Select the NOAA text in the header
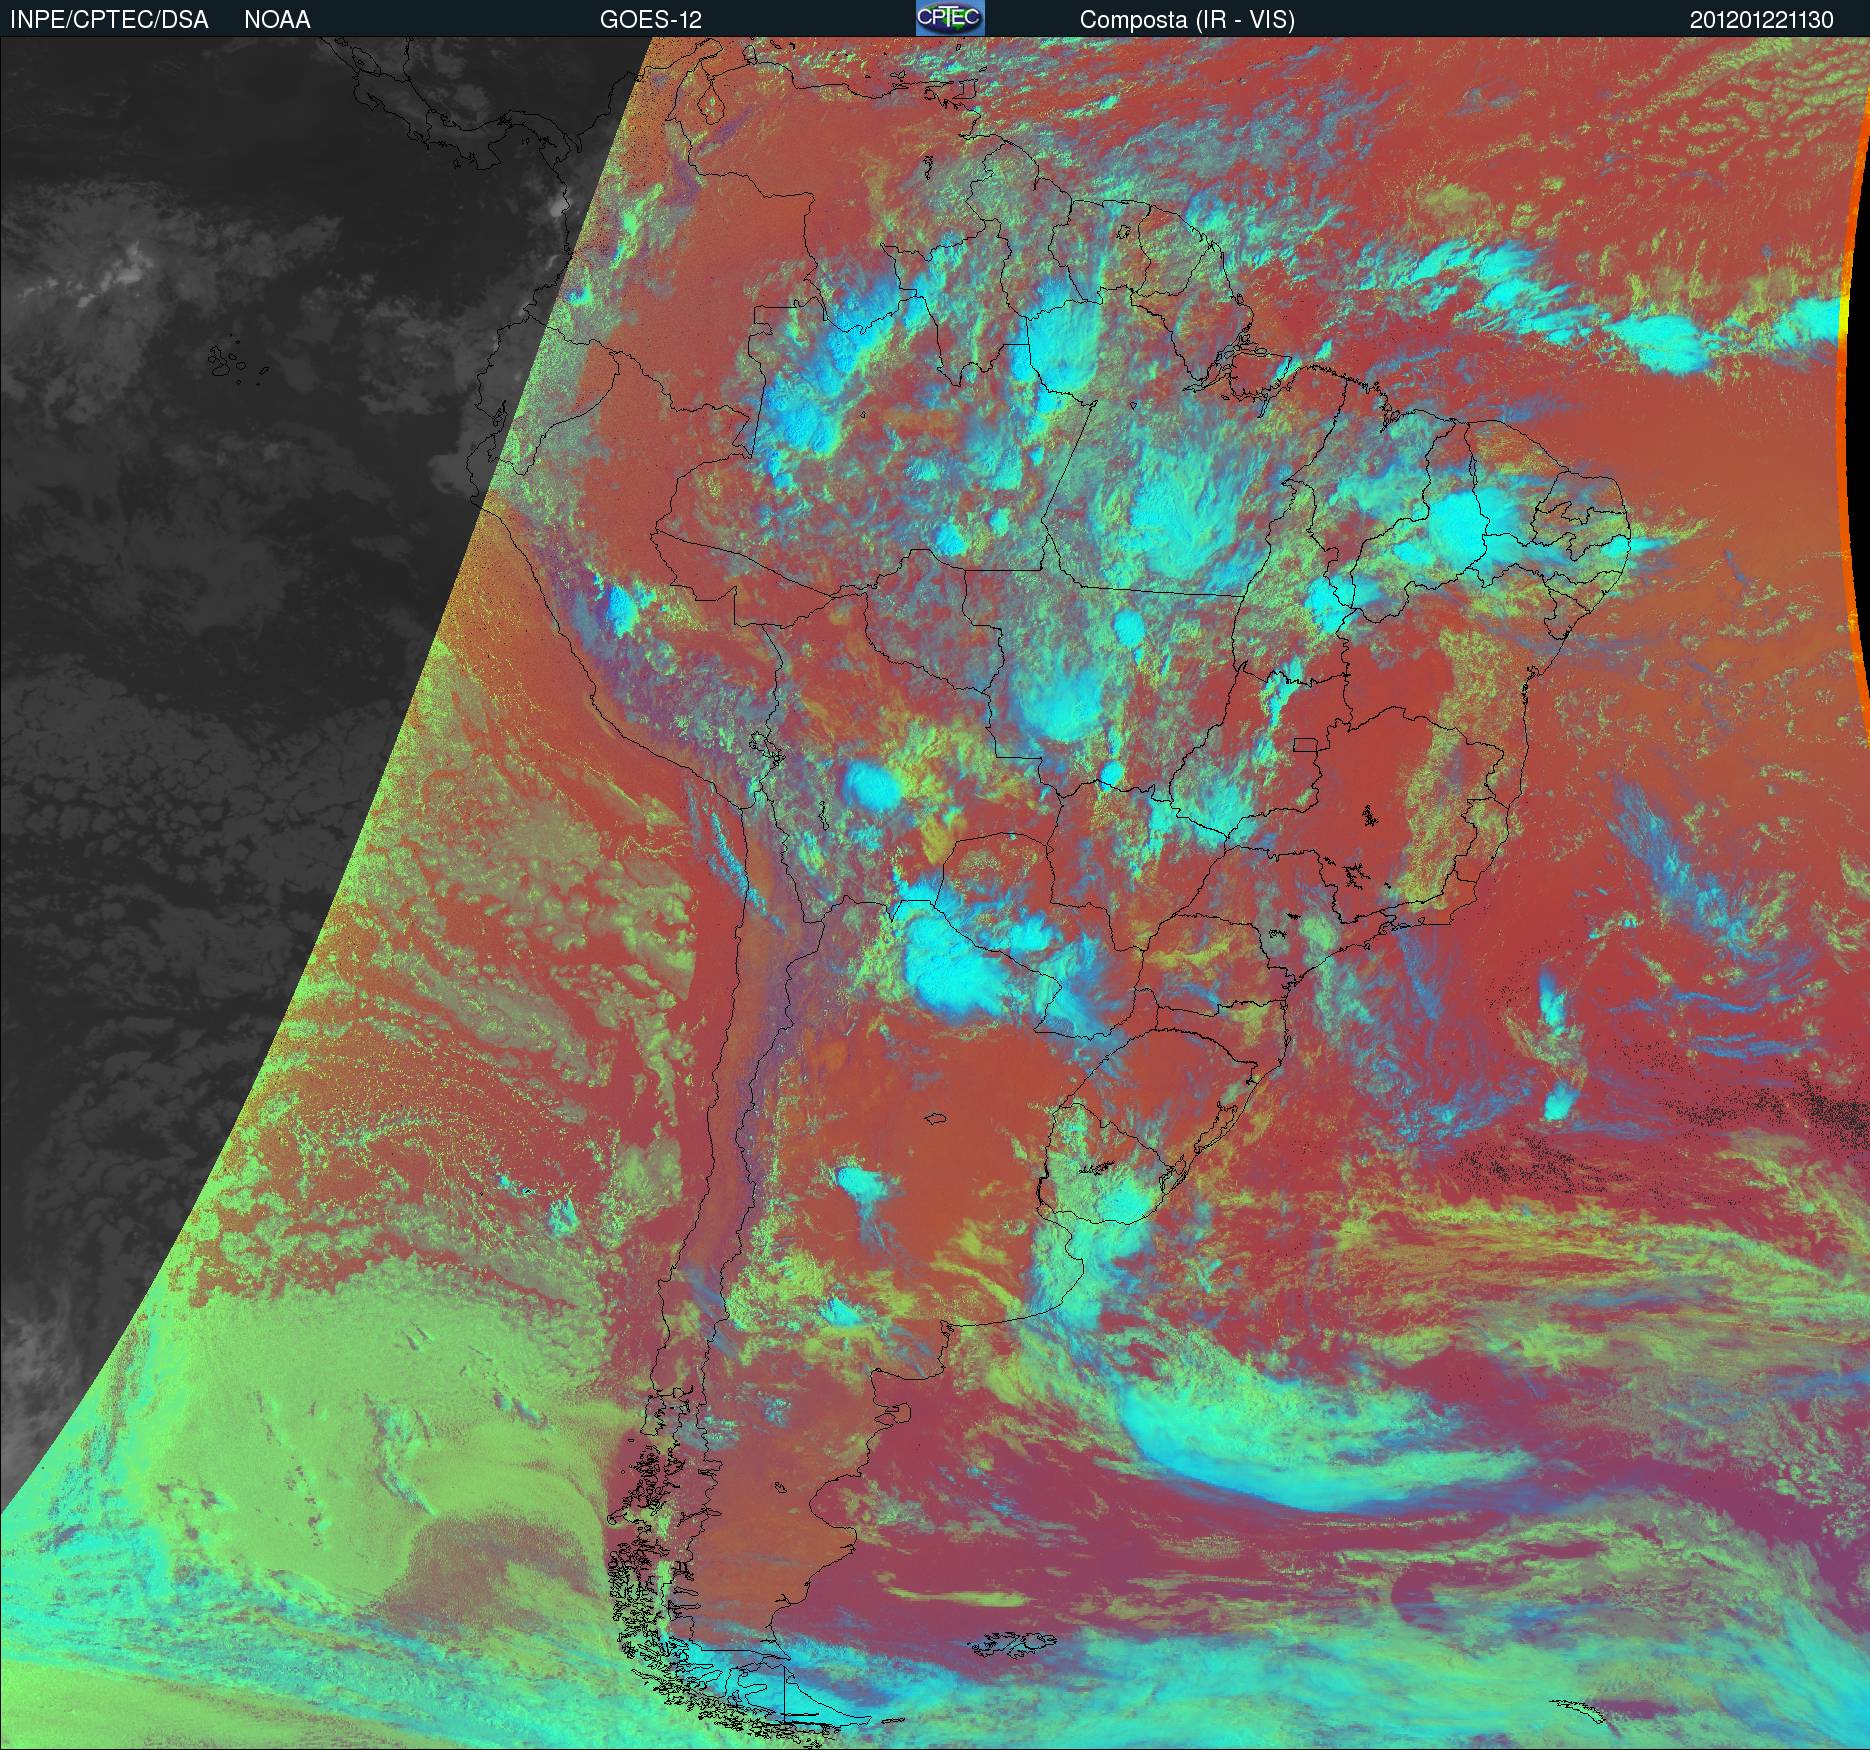Screen dimensions: 1870x1750 coord(277,19)
